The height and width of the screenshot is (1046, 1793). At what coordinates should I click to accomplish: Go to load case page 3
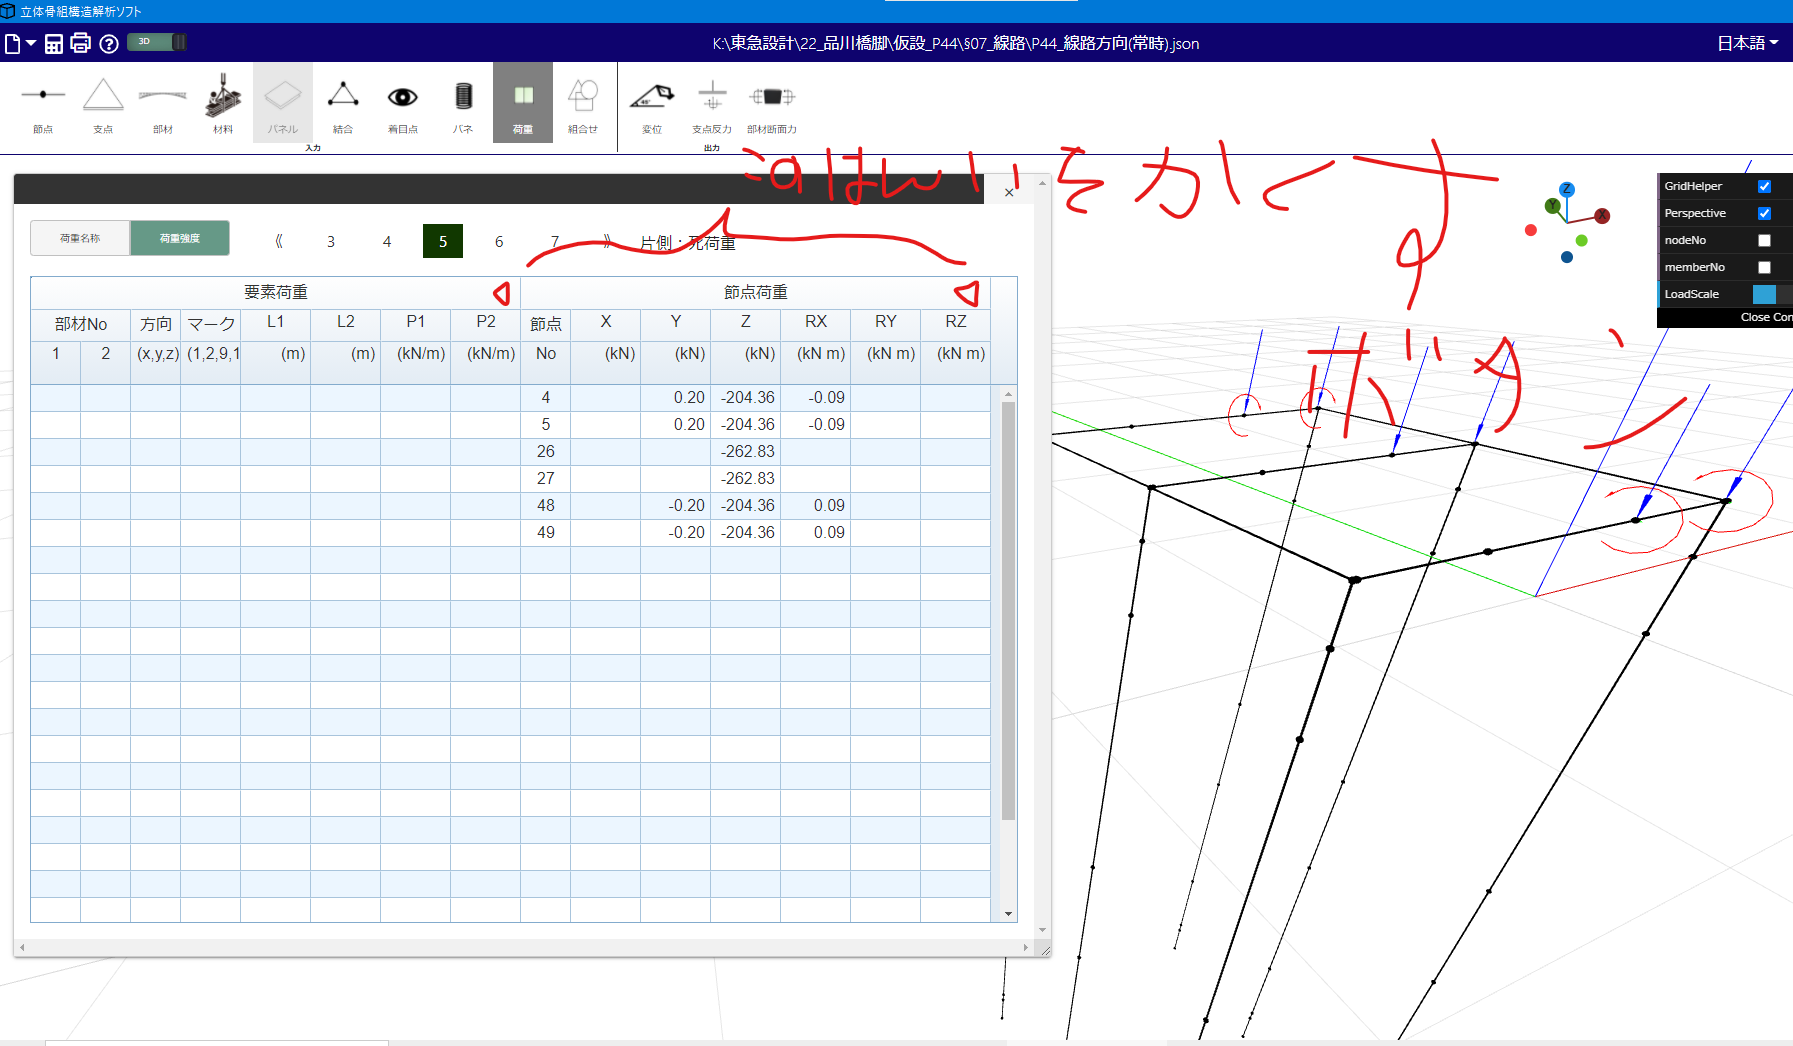click(331, 242)
